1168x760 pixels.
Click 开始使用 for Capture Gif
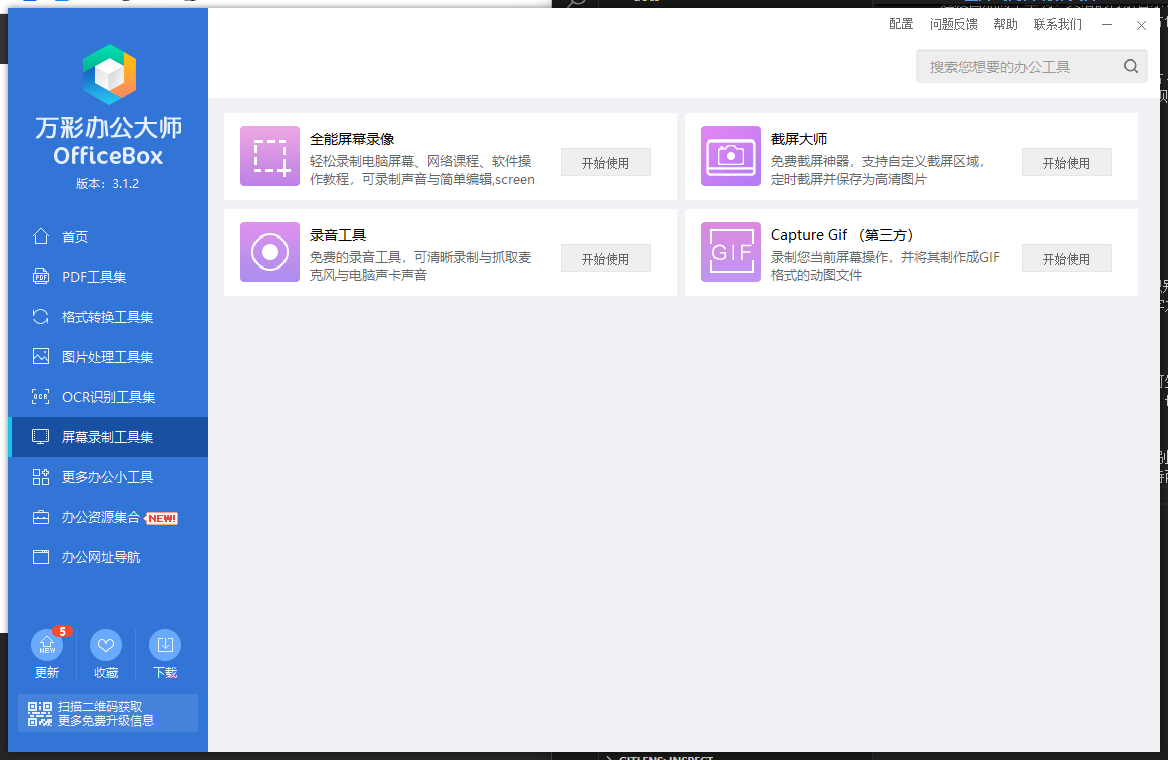coord(1066,259)
